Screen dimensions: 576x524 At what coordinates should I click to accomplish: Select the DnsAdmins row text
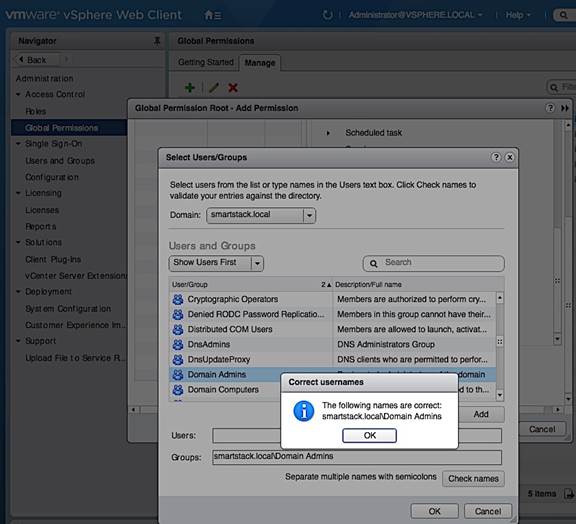[209, 344]
